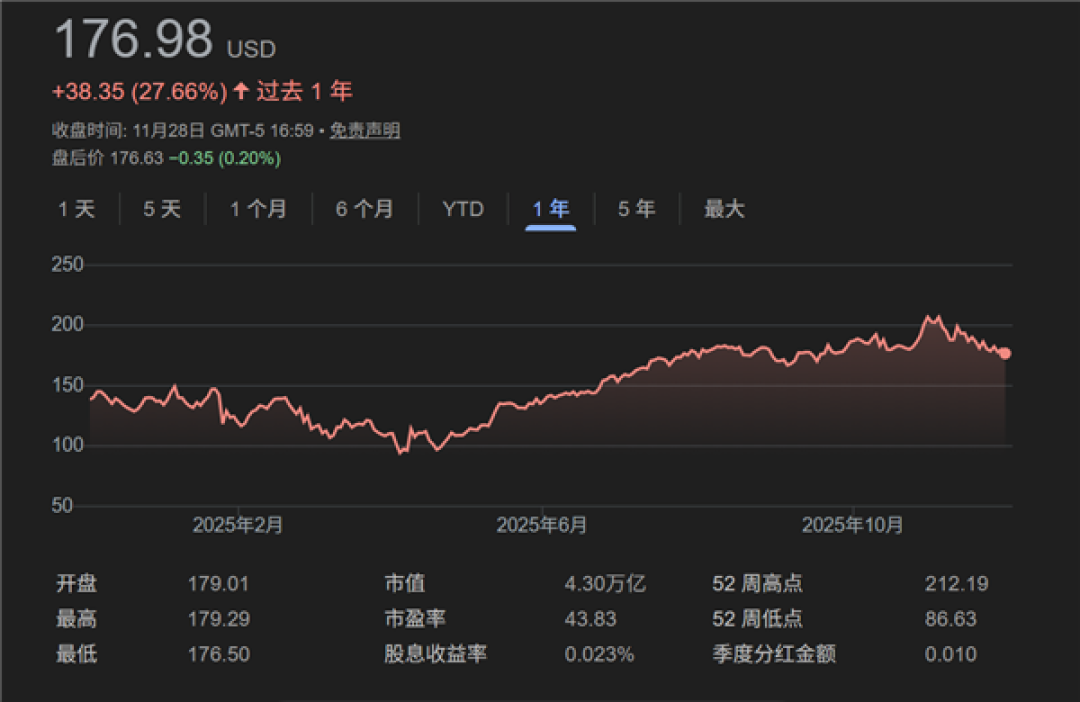Click the −0.35 (0.20%) after-hours change

tap(225, 158)
